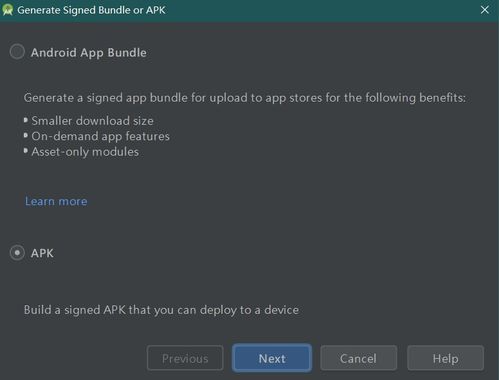Close the Generate Signed Bundle dialog
This screenshot has height=380, width=499.
coord(485,10)
